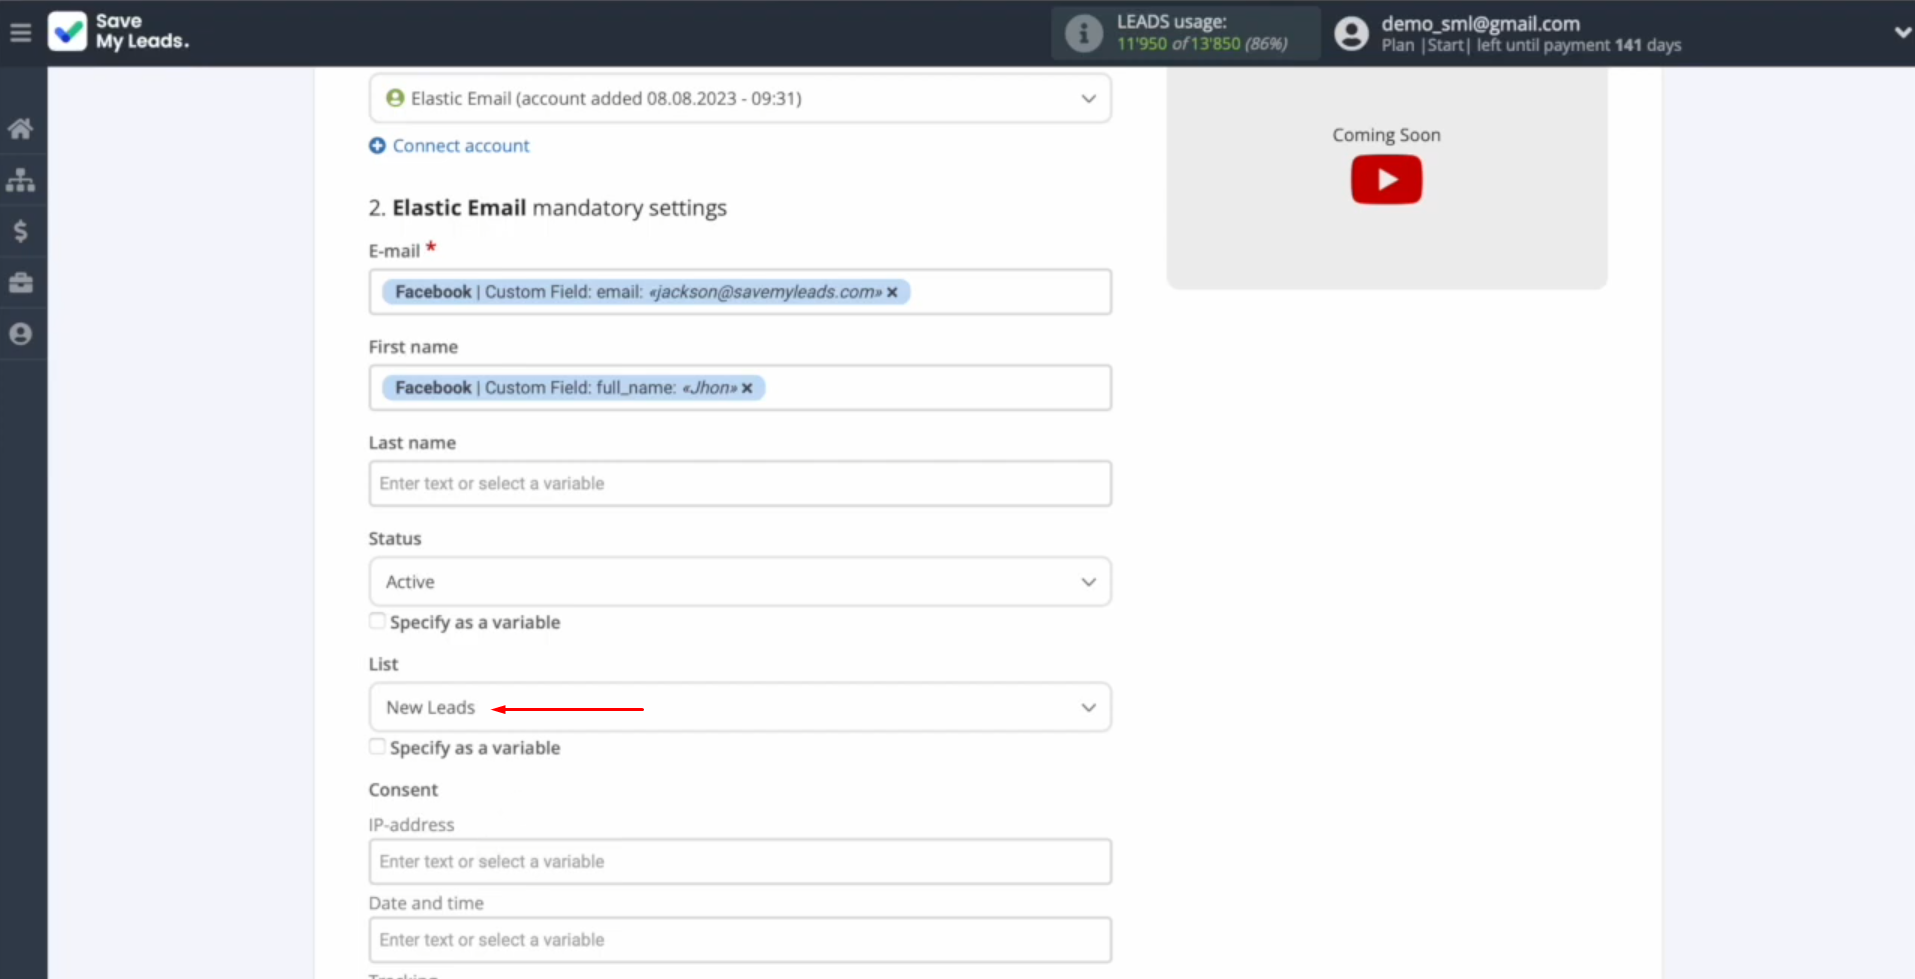This screenshot has height=979, width=1915.
Task: Open the Elastic Email account dropdown
Action: [740, 99]
